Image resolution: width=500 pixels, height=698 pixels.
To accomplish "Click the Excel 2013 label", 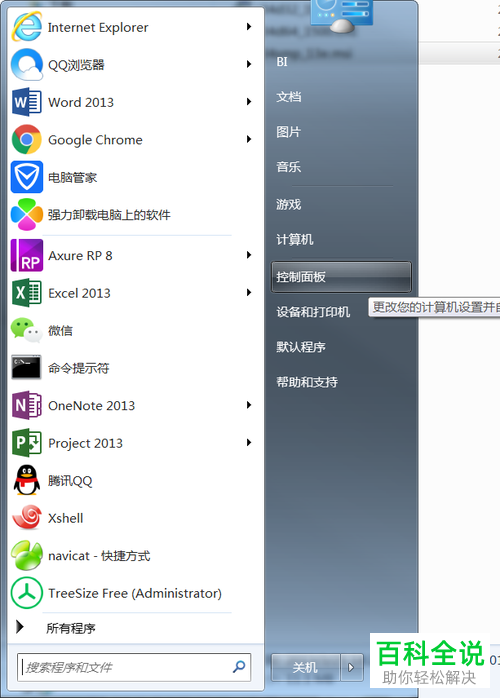I will point(79,293).
